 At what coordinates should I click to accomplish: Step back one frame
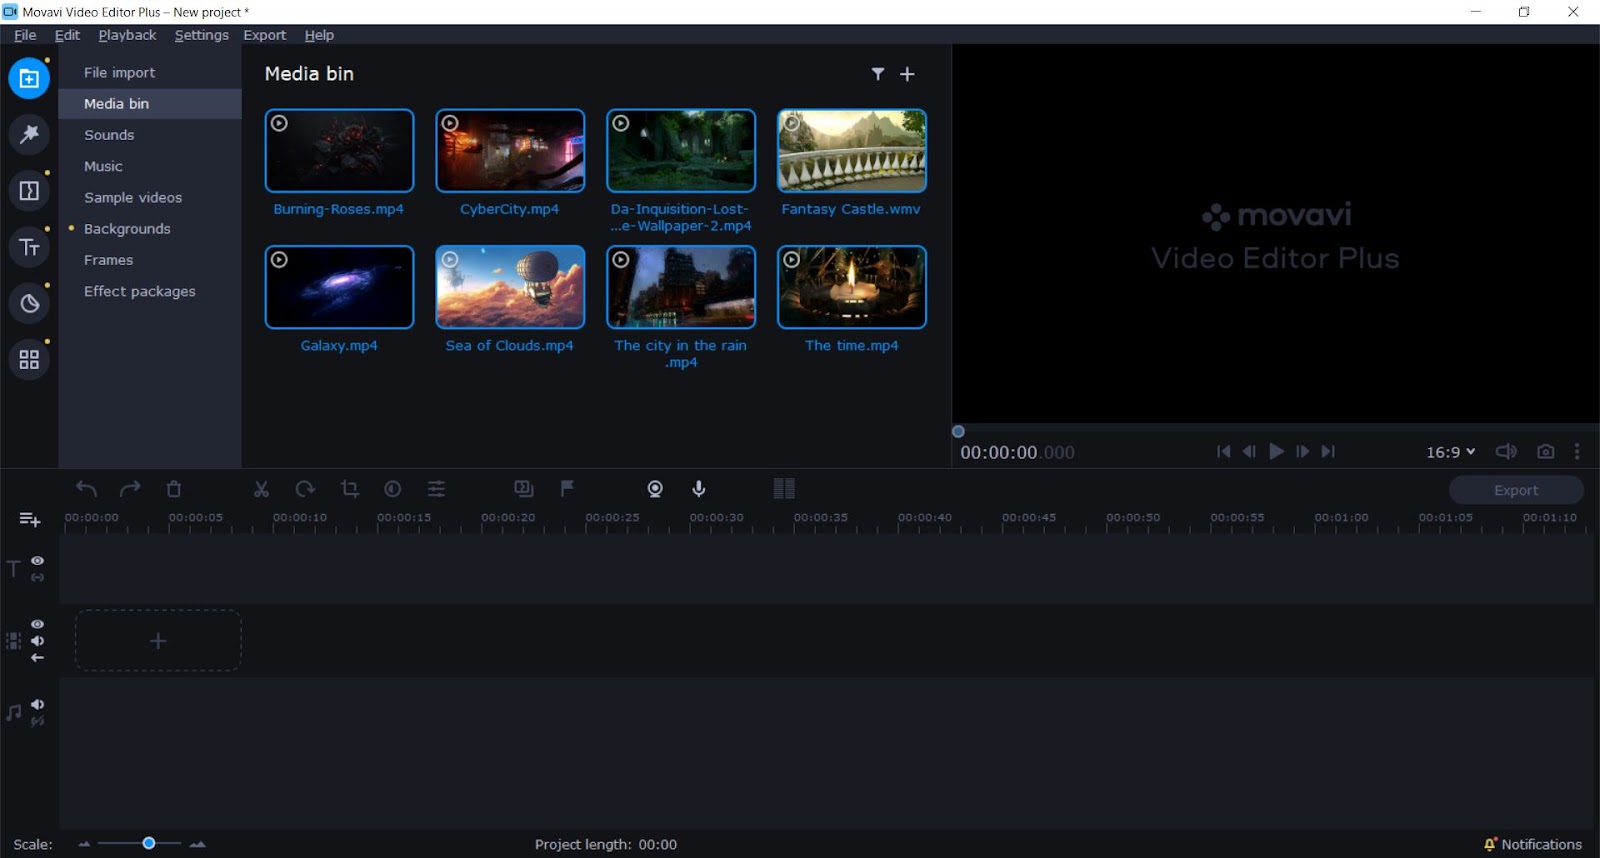[1249, 452]
